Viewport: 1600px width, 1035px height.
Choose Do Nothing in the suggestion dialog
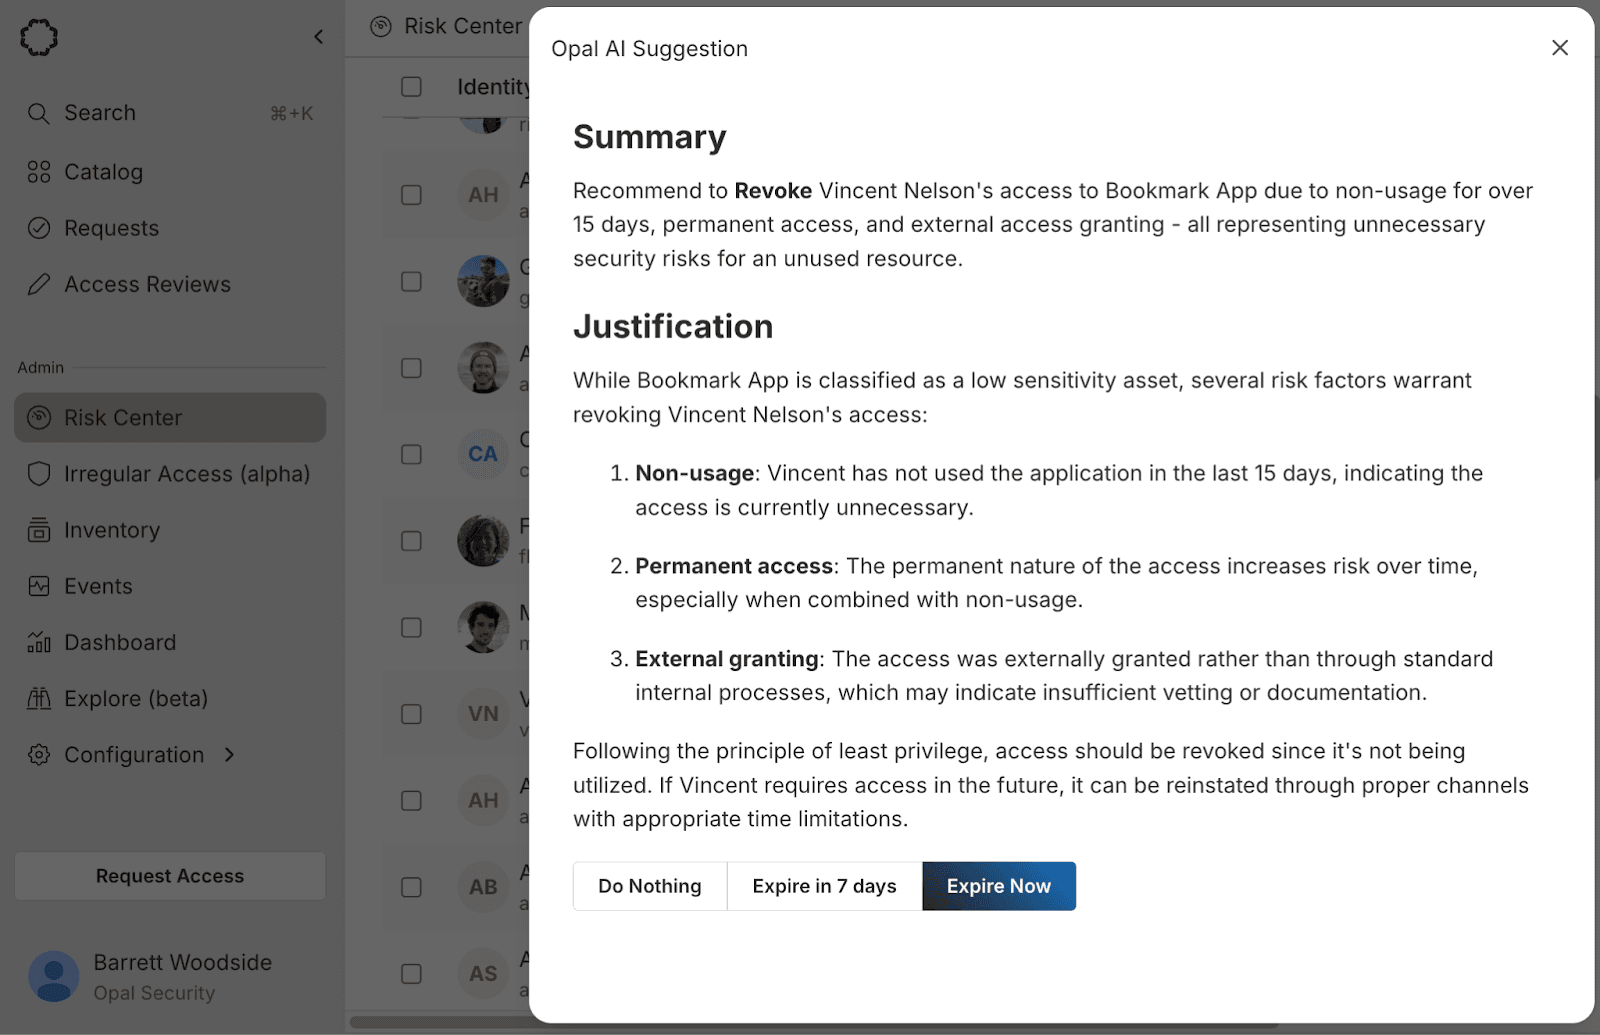coord(650,886)
